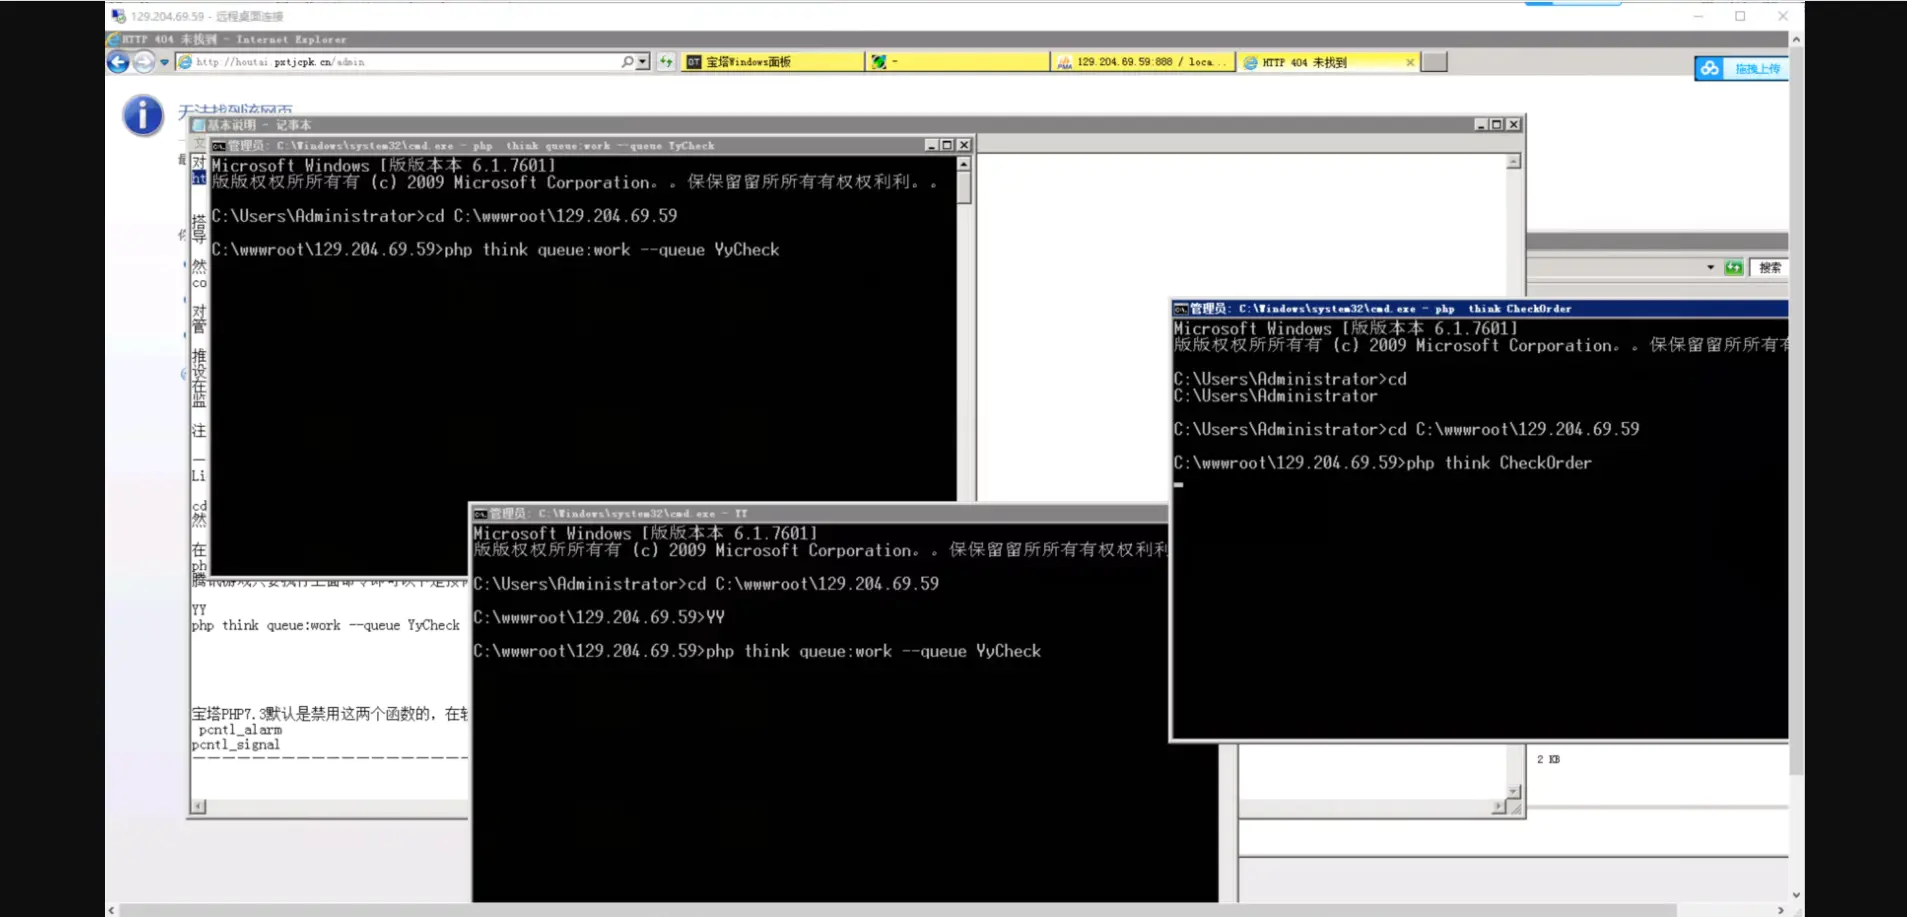The image size is (1907, 917).
Task: Click the Internet Explorer forward arrow button
Action: 144,62
